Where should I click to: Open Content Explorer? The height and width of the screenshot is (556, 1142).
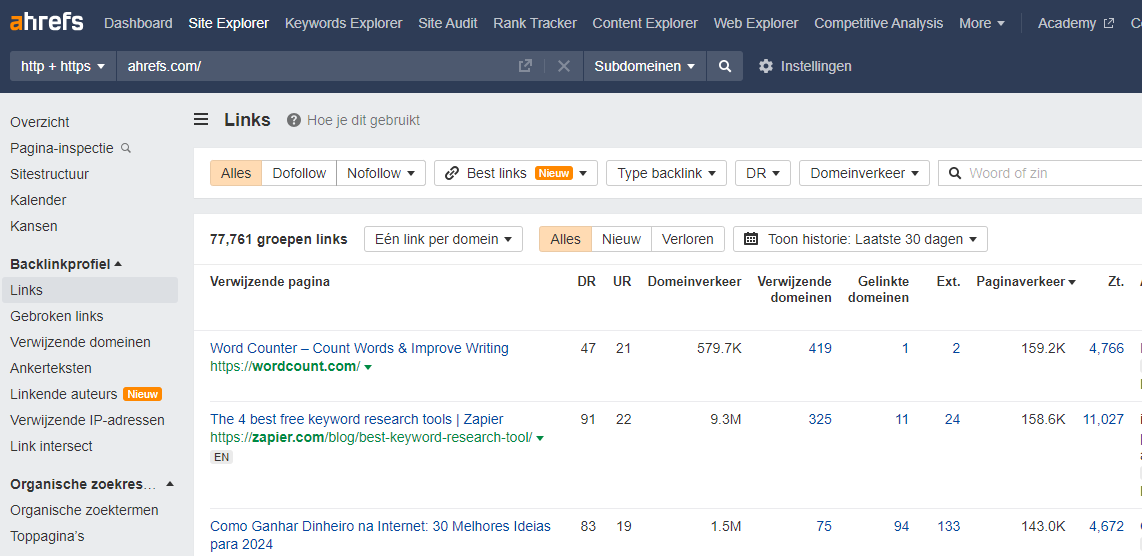(x=645, y=23)
